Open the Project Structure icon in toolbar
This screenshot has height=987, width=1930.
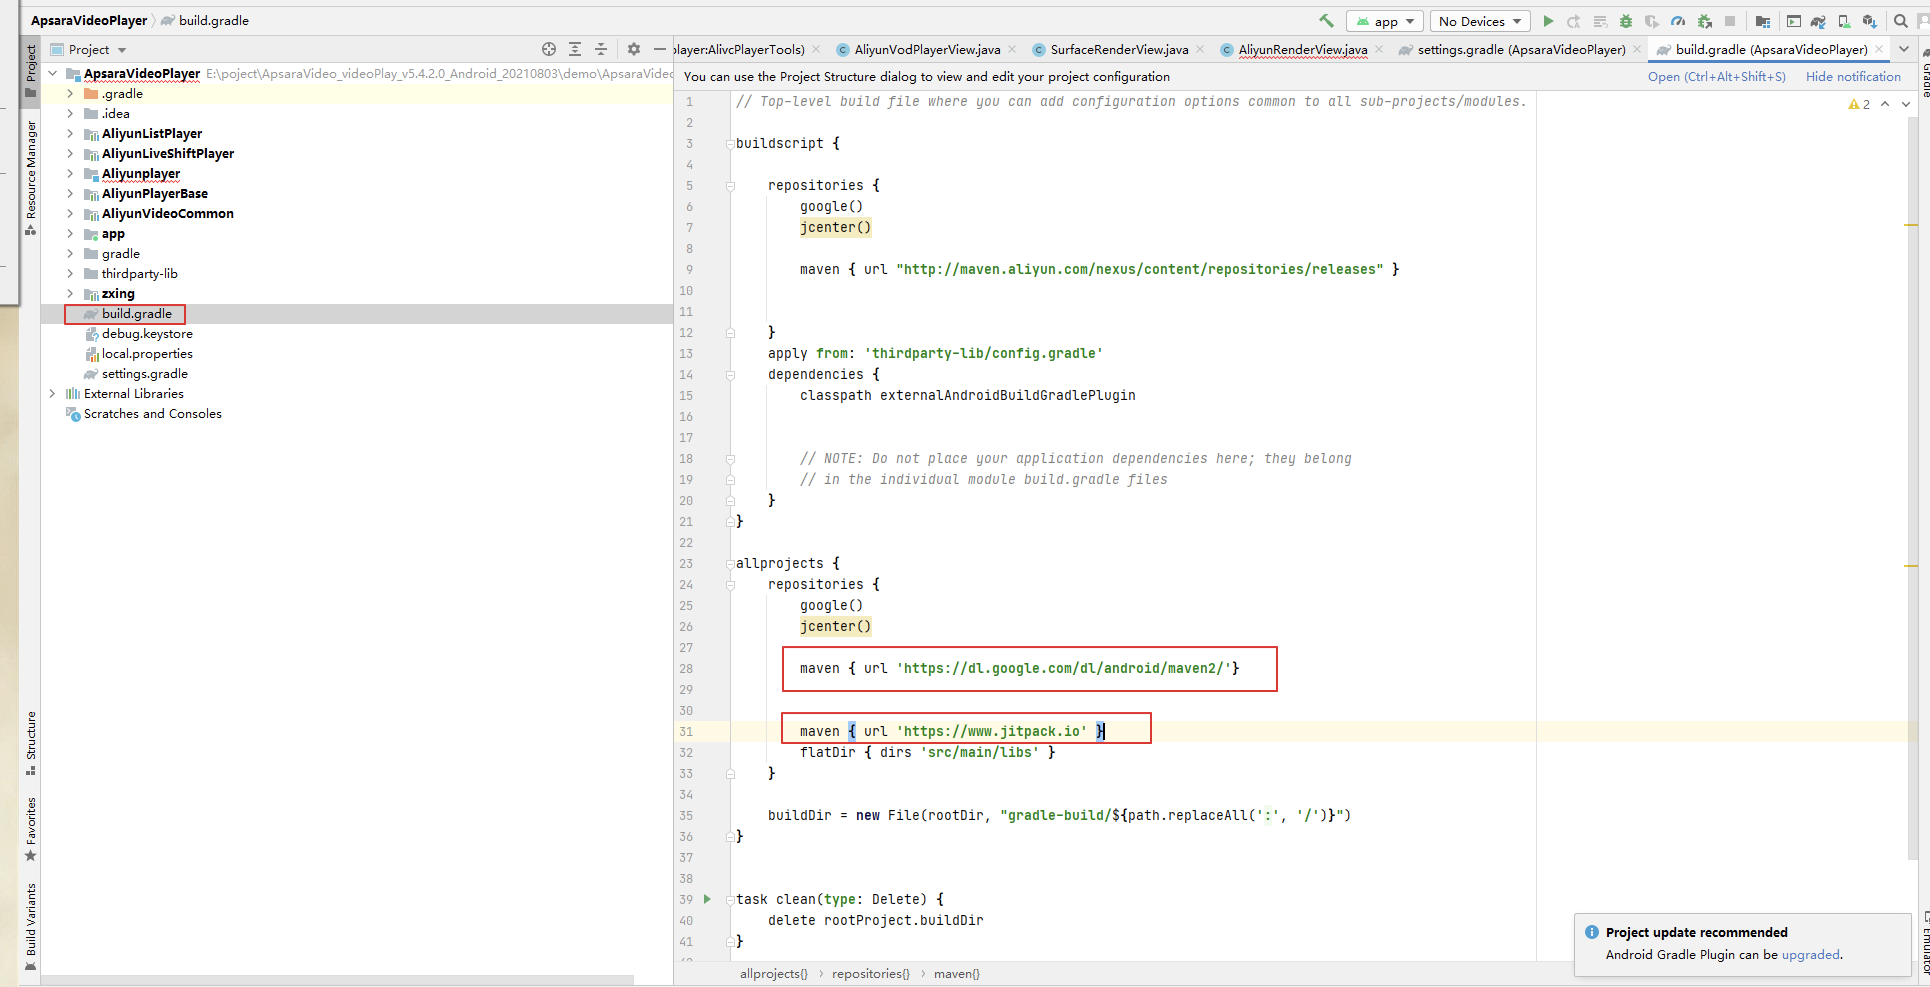(1762, 21)
